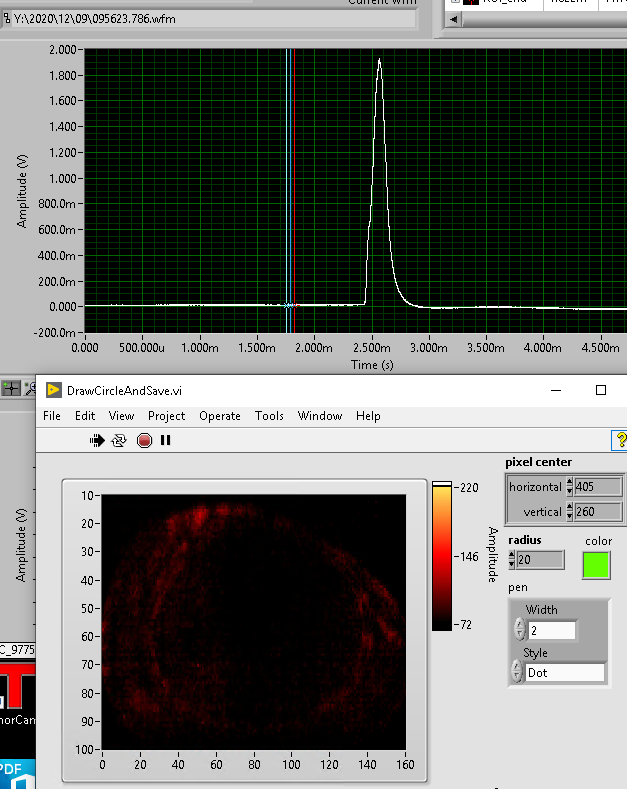Click the Pause execution button
Viewport: 627px width, 789px height.
point(165,440)
